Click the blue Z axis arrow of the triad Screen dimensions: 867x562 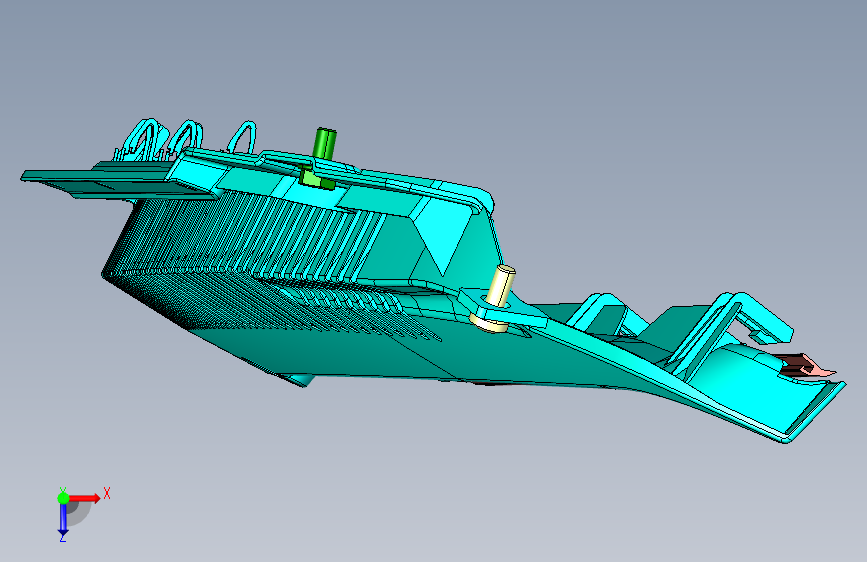[63, 520]
